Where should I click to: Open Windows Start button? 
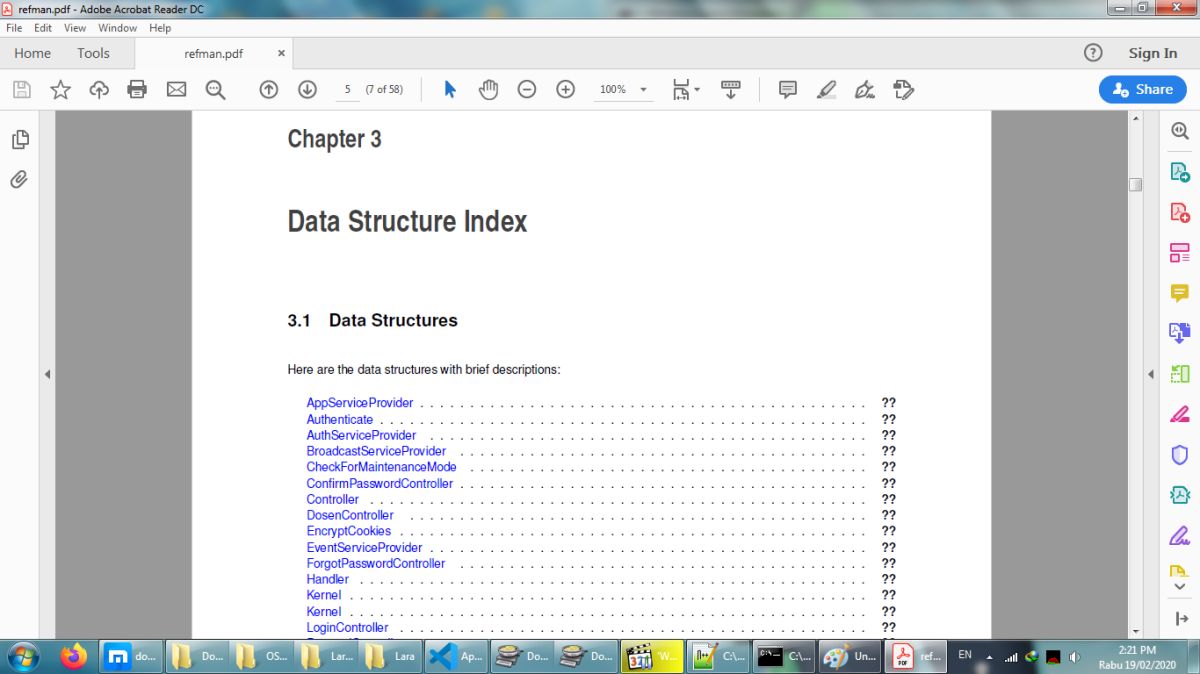click(22, 657)
